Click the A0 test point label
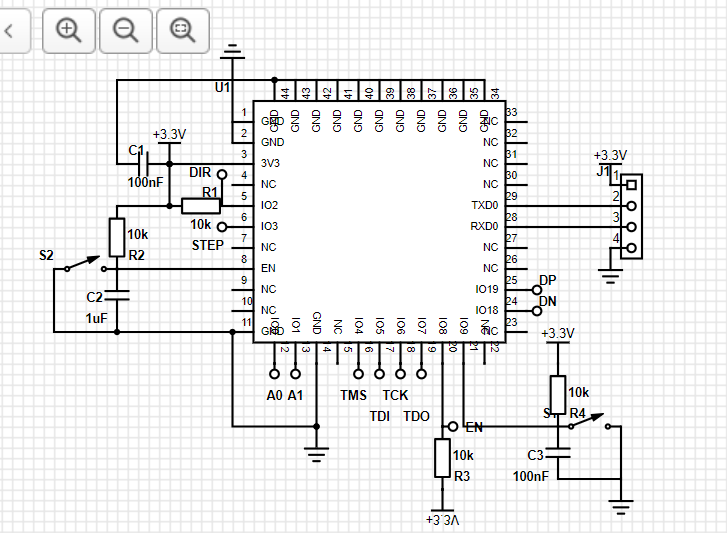 pyautogui.click(x=274, y=395)
